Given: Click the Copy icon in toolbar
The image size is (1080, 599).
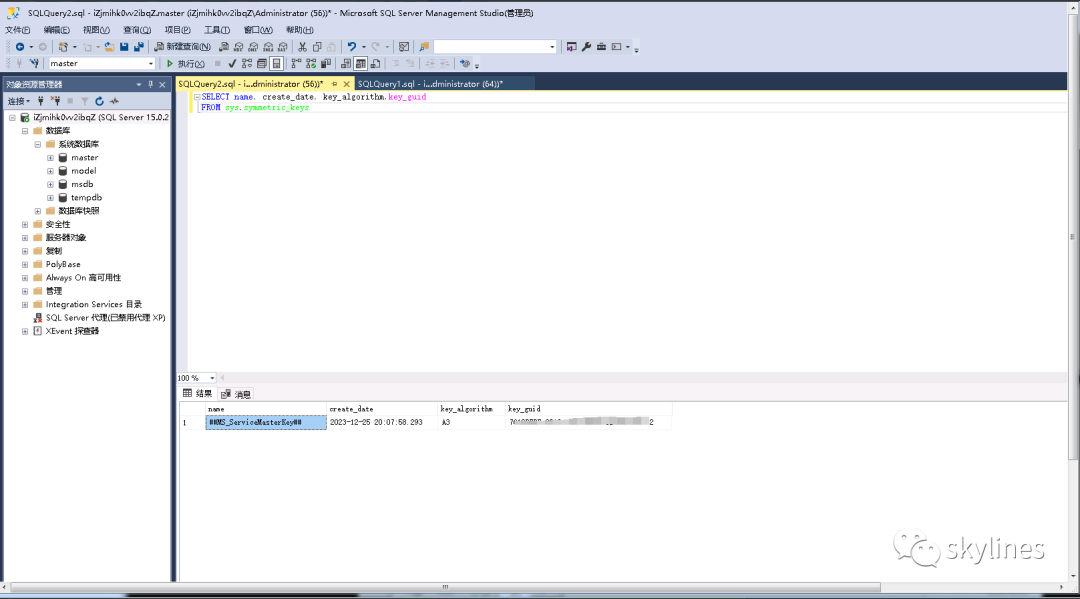Looking at the screenshot, I should click(318, 47).
